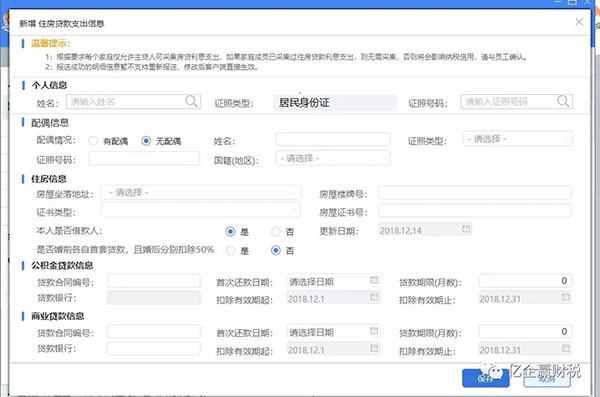600x397 pixels.
Task: Expand the spouse 证照类型 dropdown
Action: (x=518, y=139)
